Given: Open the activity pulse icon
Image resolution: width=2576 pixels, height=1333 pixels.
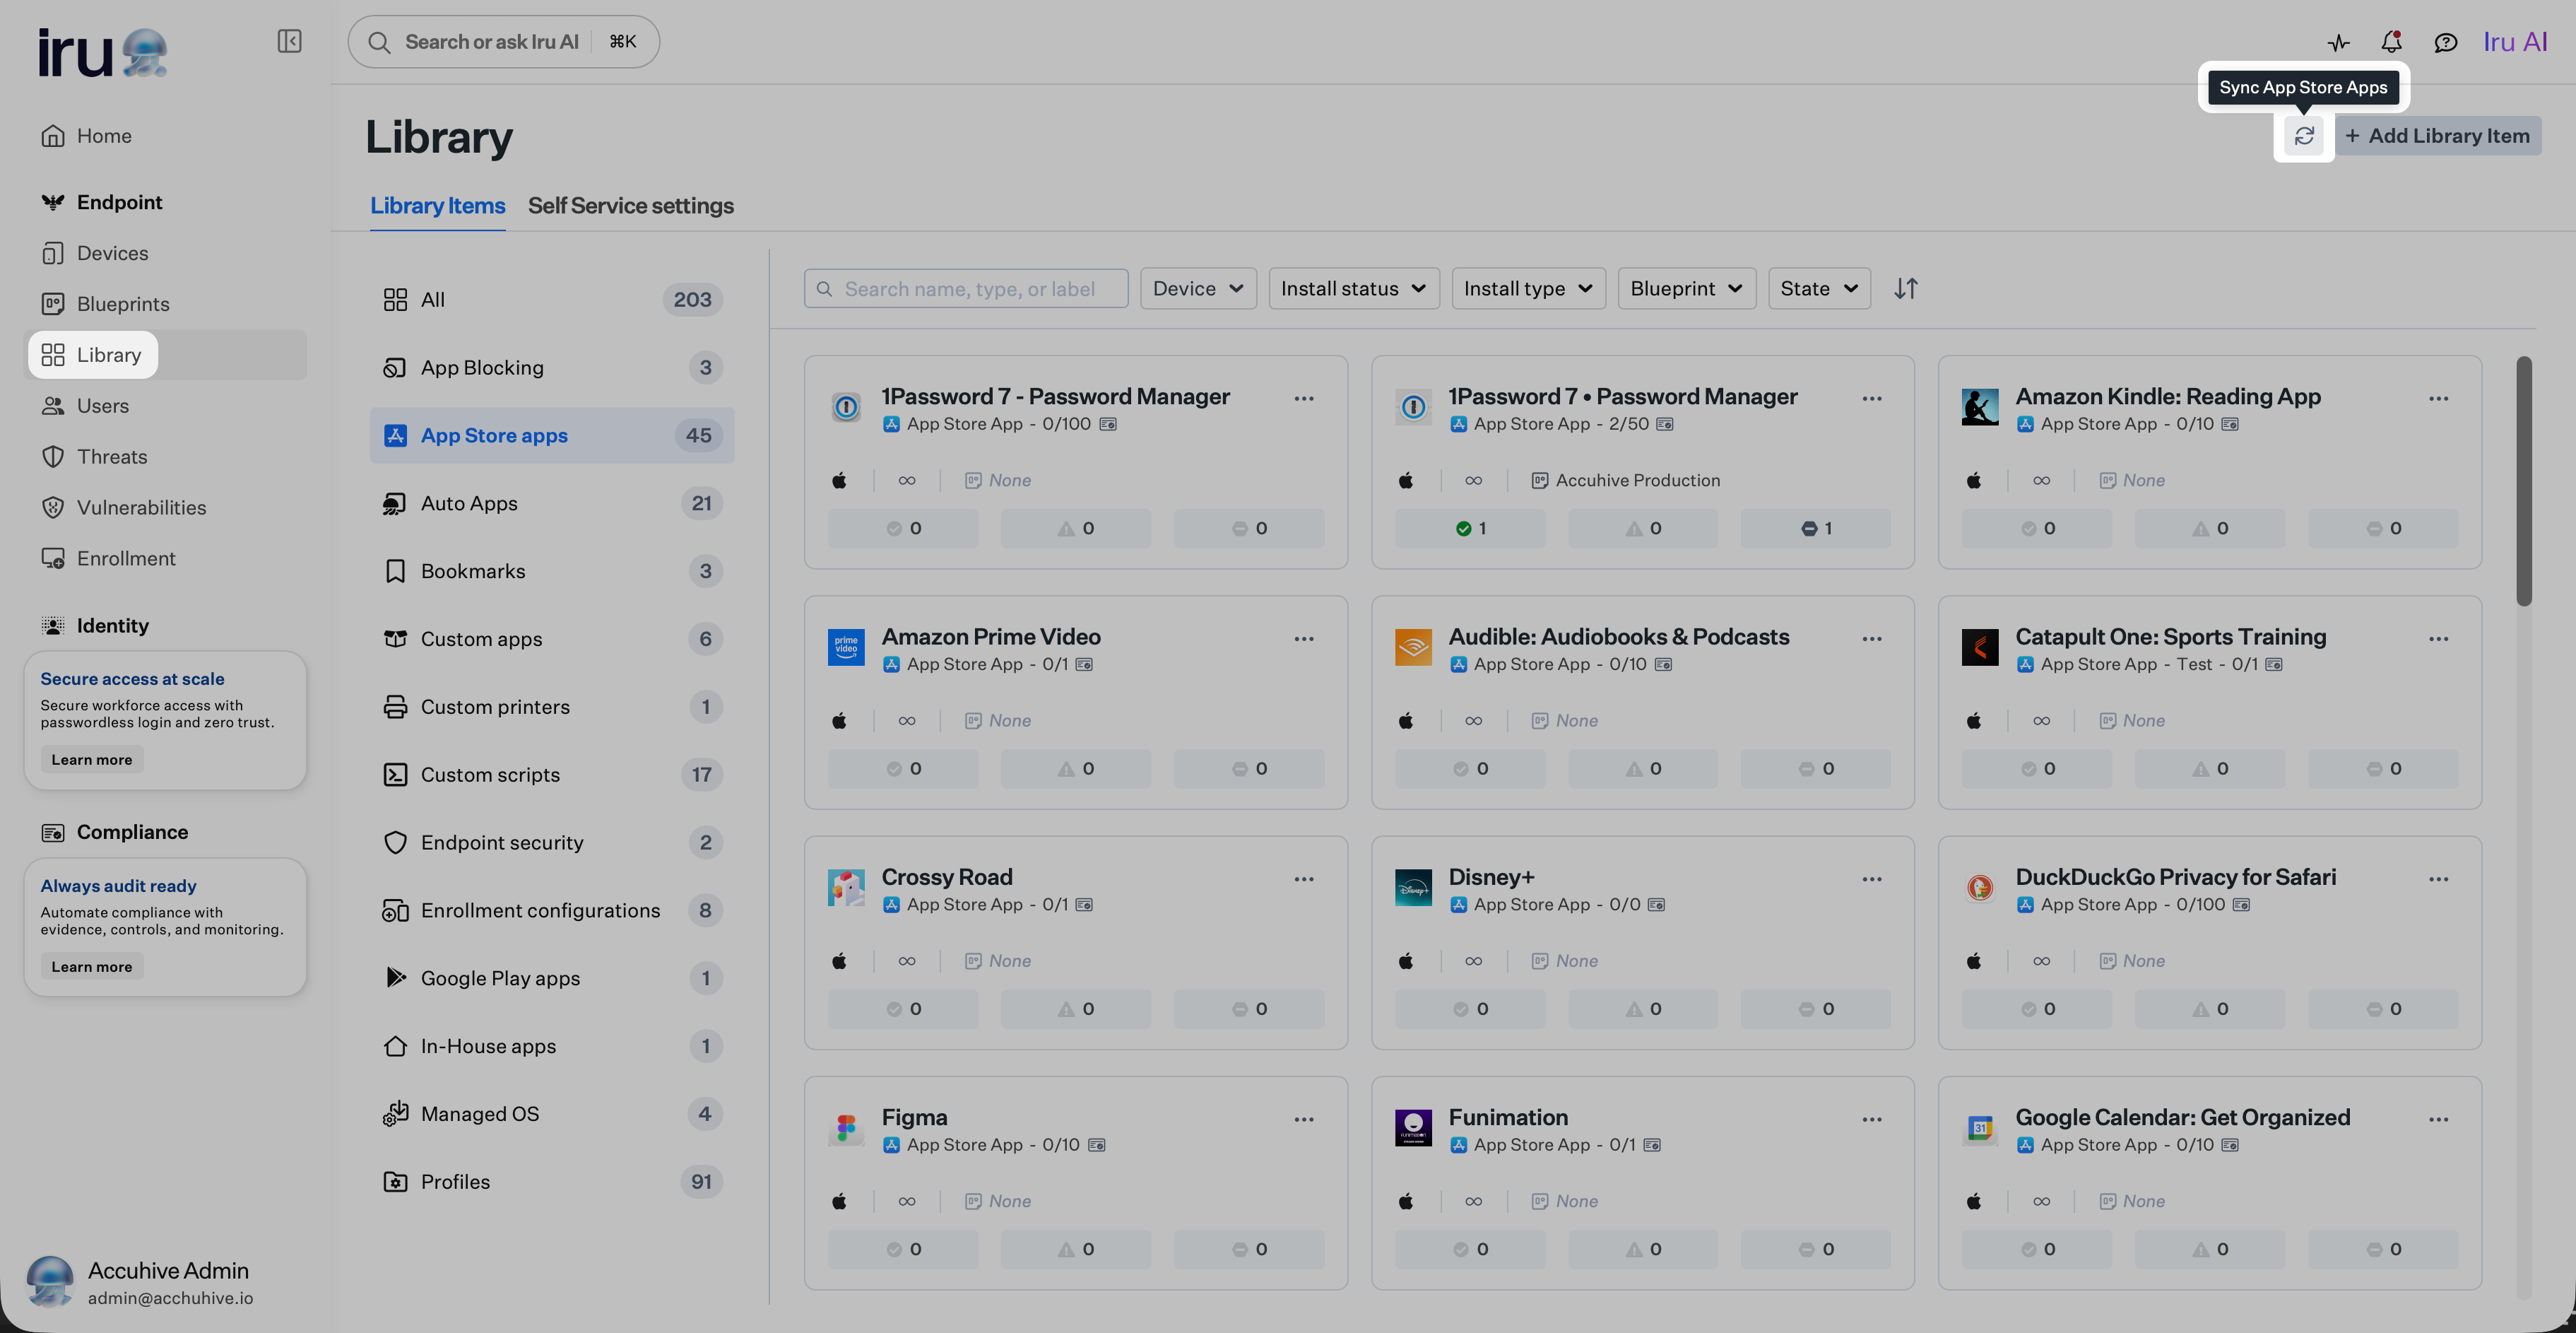Looking at the screenshot, I should pyautogui.click(x=2338, y=42).
